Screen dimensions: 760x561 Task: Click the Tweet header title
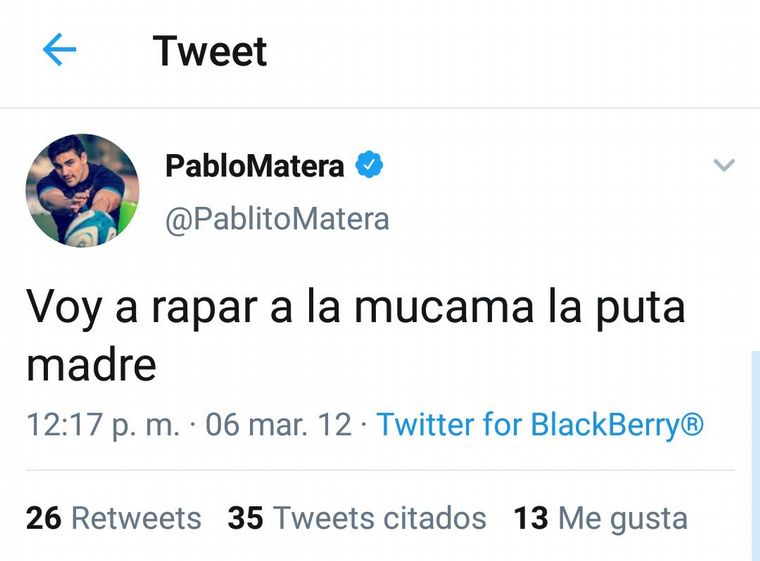pyautogui.click(x=210, y=51)
